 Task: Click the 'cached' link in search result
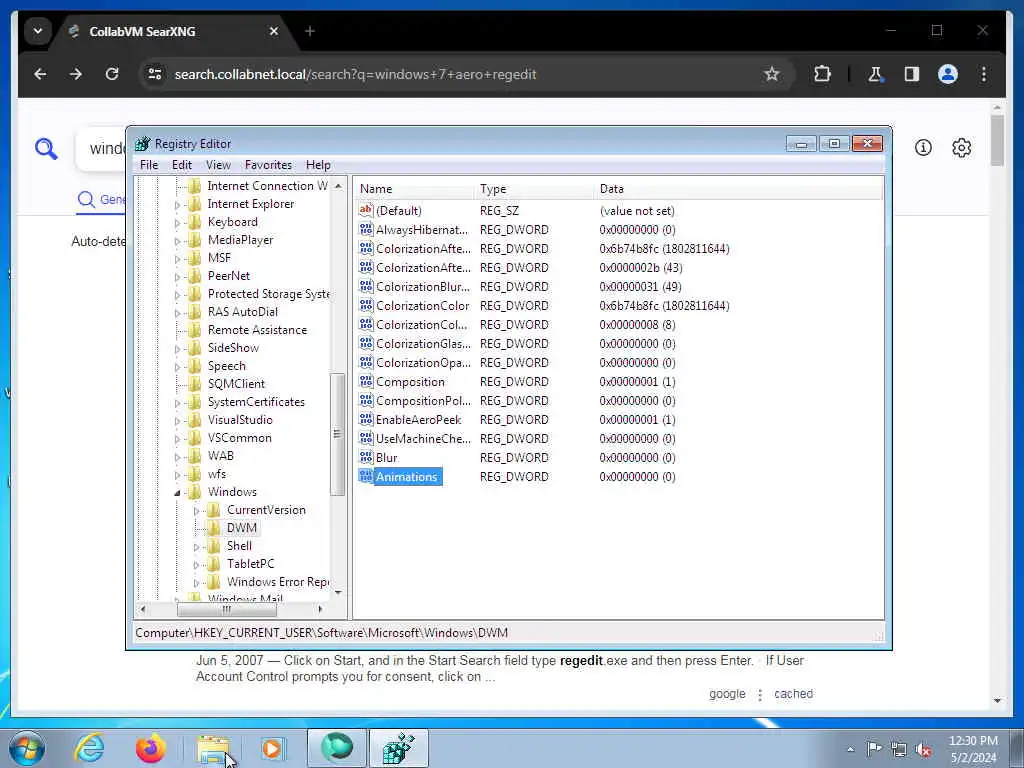(793, 694)
